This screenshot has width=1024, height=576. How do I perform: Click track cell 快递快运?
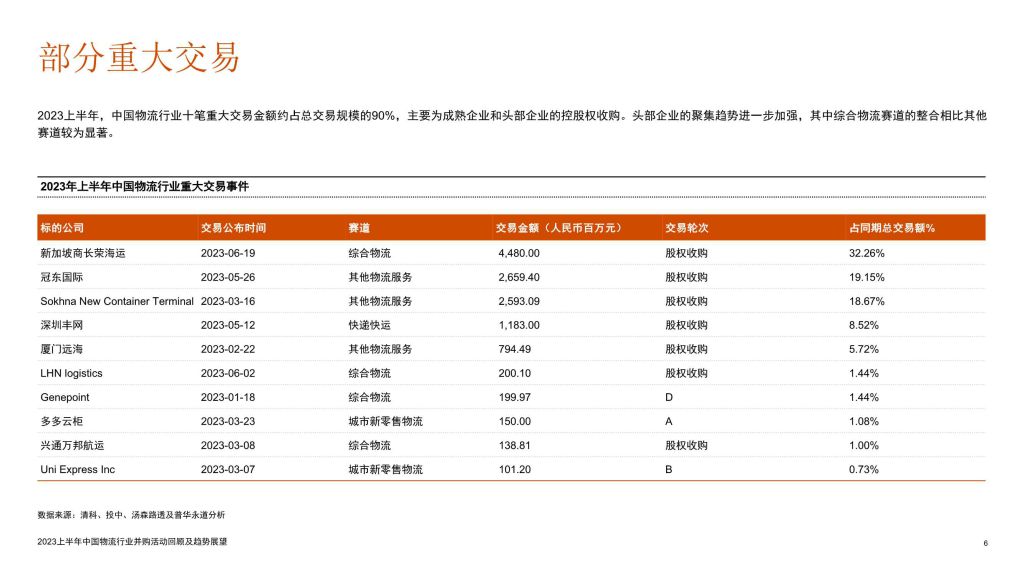click(x=370, y=325)
